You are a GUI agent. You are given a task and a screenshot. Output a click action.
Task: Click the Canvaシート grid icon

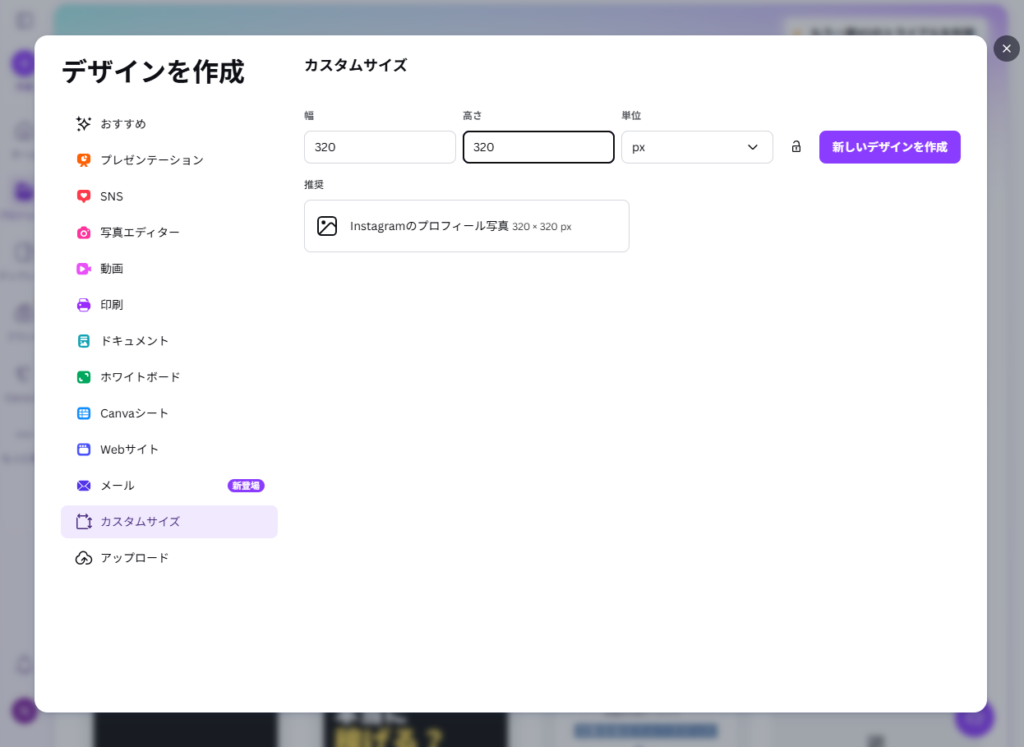[x=84, y=413]
